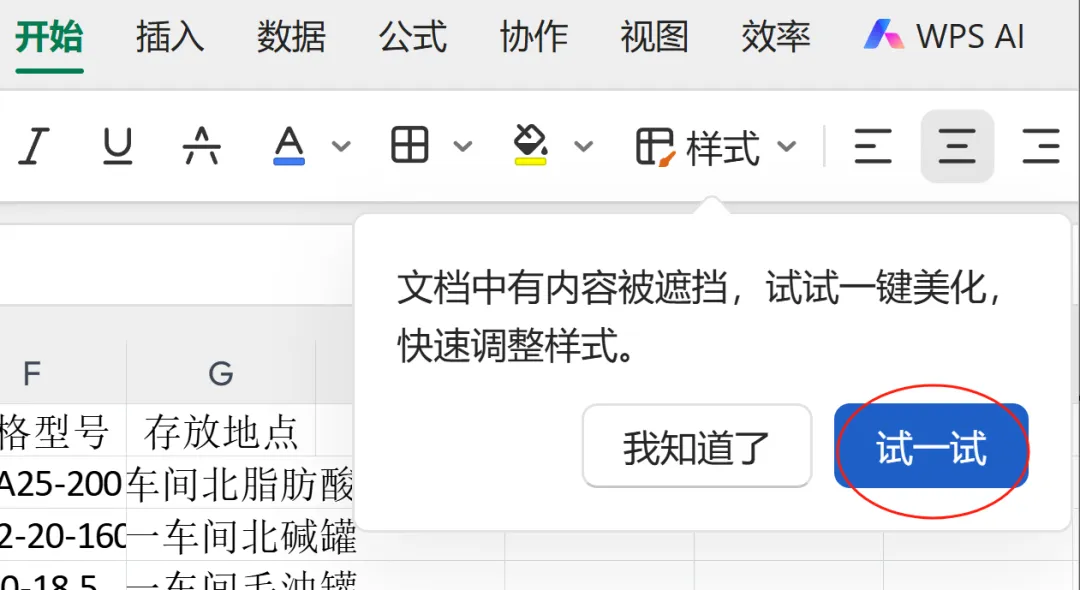The image size is (1080, 590).
Task: Expand the fill color dropdown arrow
Action: click(x=583, y=146)
